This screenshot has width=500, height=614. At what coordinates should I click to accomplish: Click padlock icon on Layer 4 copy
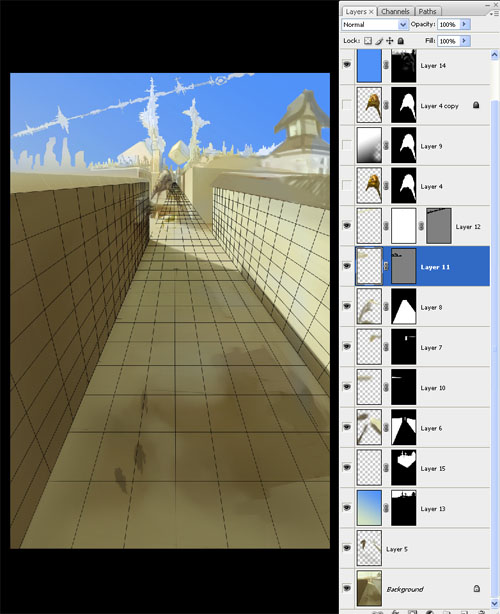pyautogui.click(x=476, y=105)
